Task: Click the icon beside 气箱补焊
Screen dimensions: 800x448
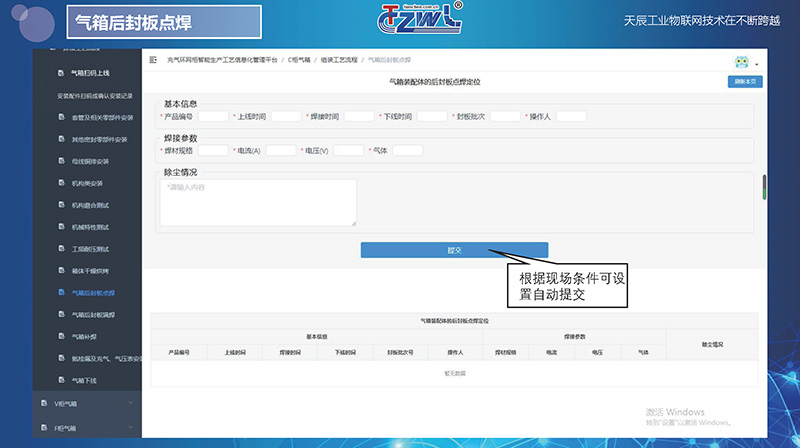Action: (x=61, y=337)
